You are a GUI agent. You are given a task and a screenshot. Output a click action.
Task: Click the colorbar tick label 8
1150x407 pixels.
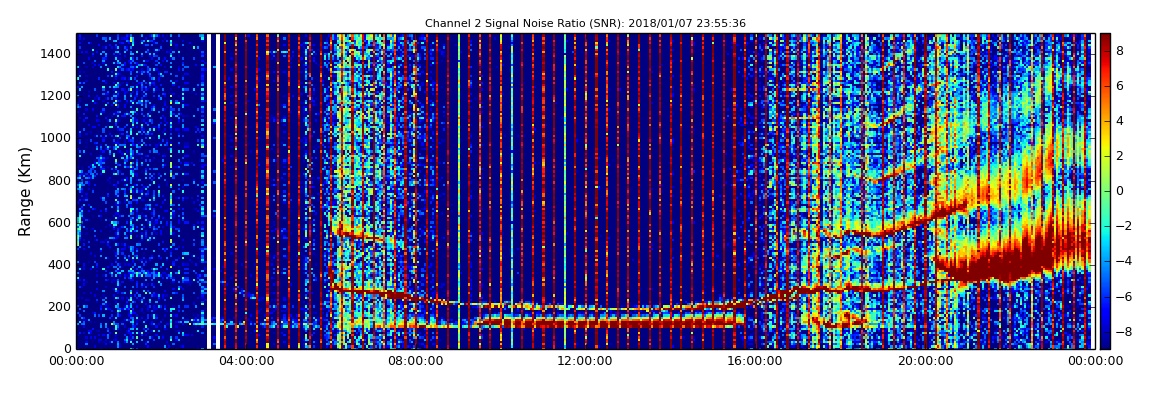point(1120,51)
